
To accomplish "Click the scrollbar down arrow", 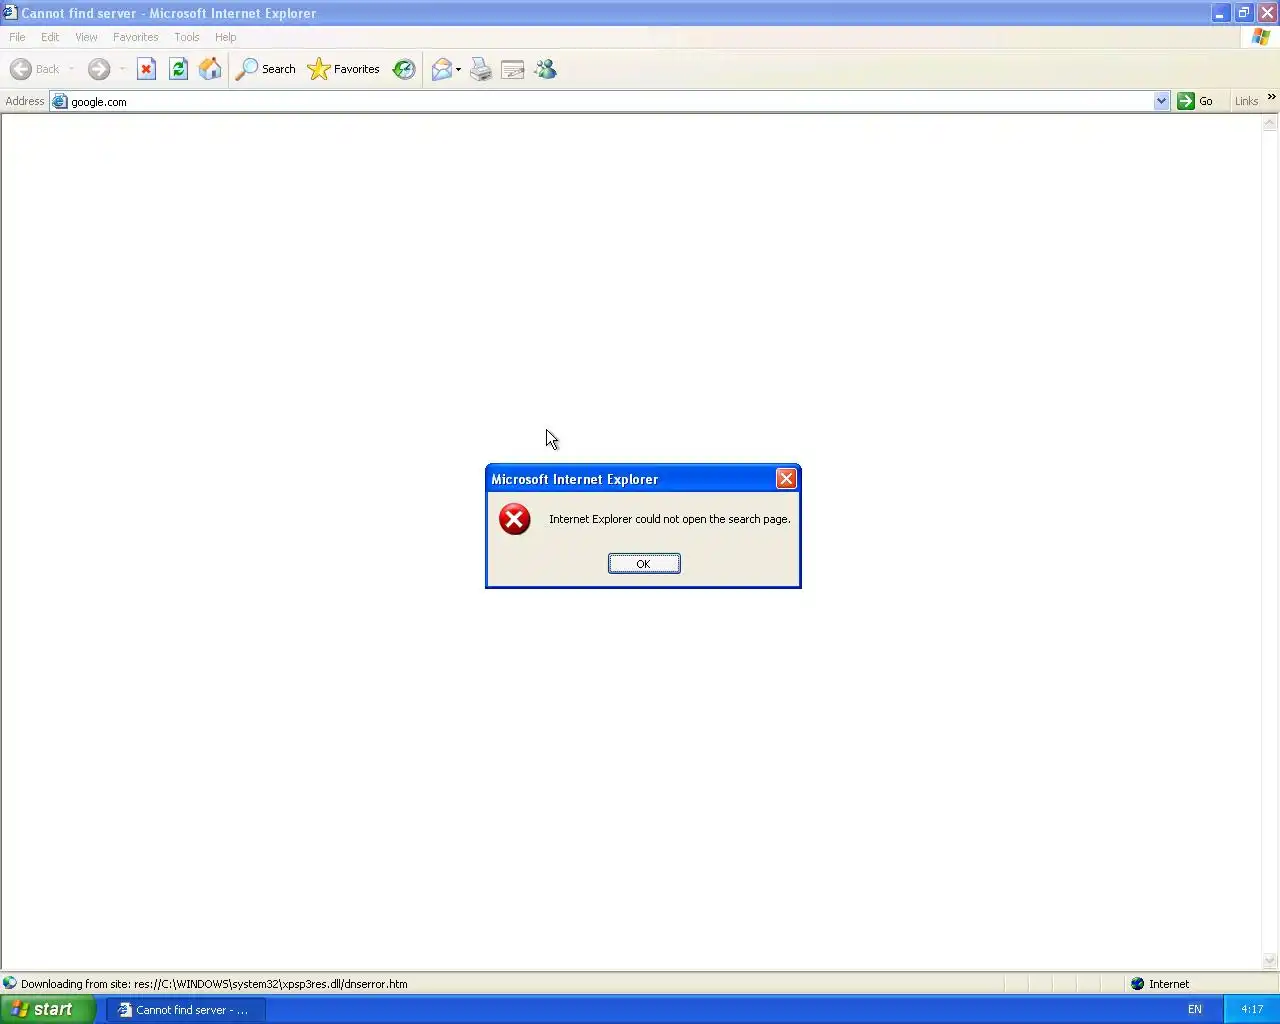I will coord(1270,962).
